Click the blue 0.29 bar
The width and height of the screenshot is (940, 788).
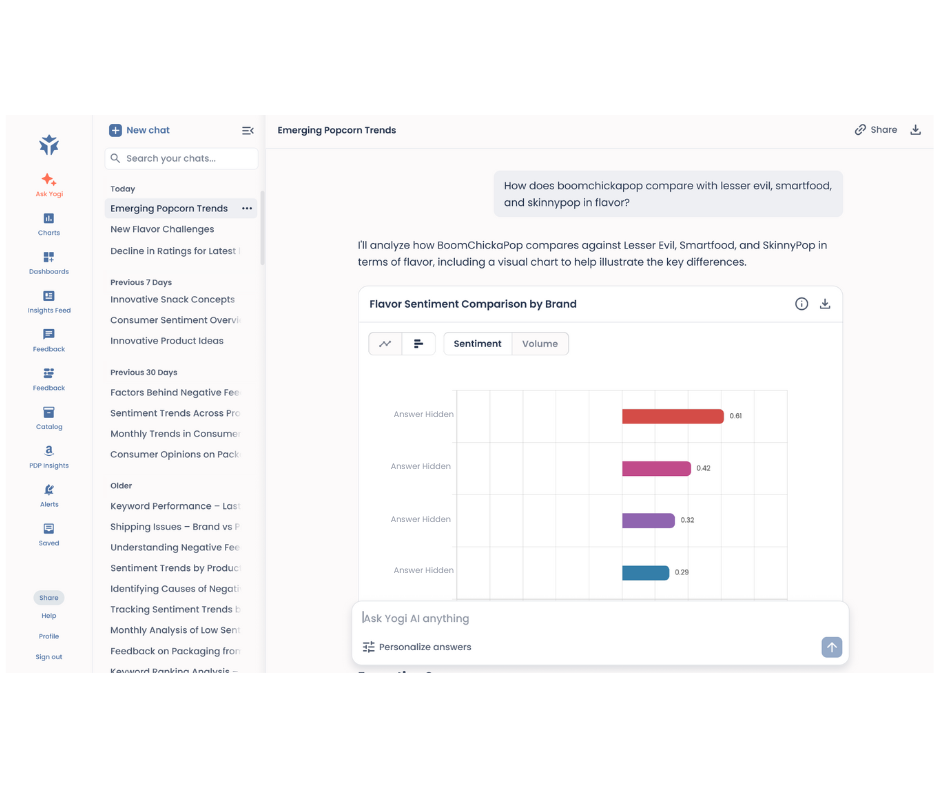[646, 573]
